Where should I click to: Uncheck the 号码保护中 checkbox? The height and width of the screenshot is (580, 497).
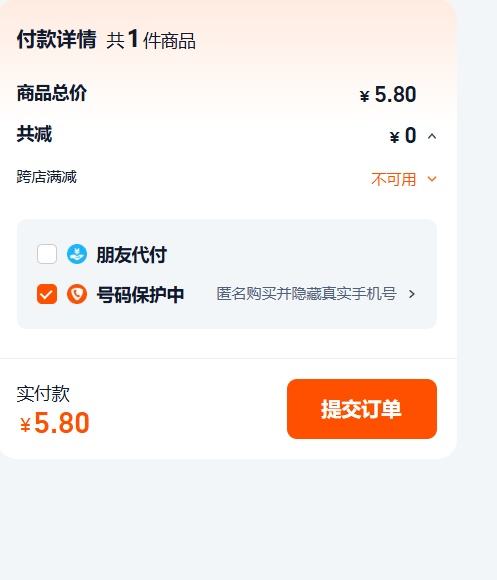pos(47,294)
